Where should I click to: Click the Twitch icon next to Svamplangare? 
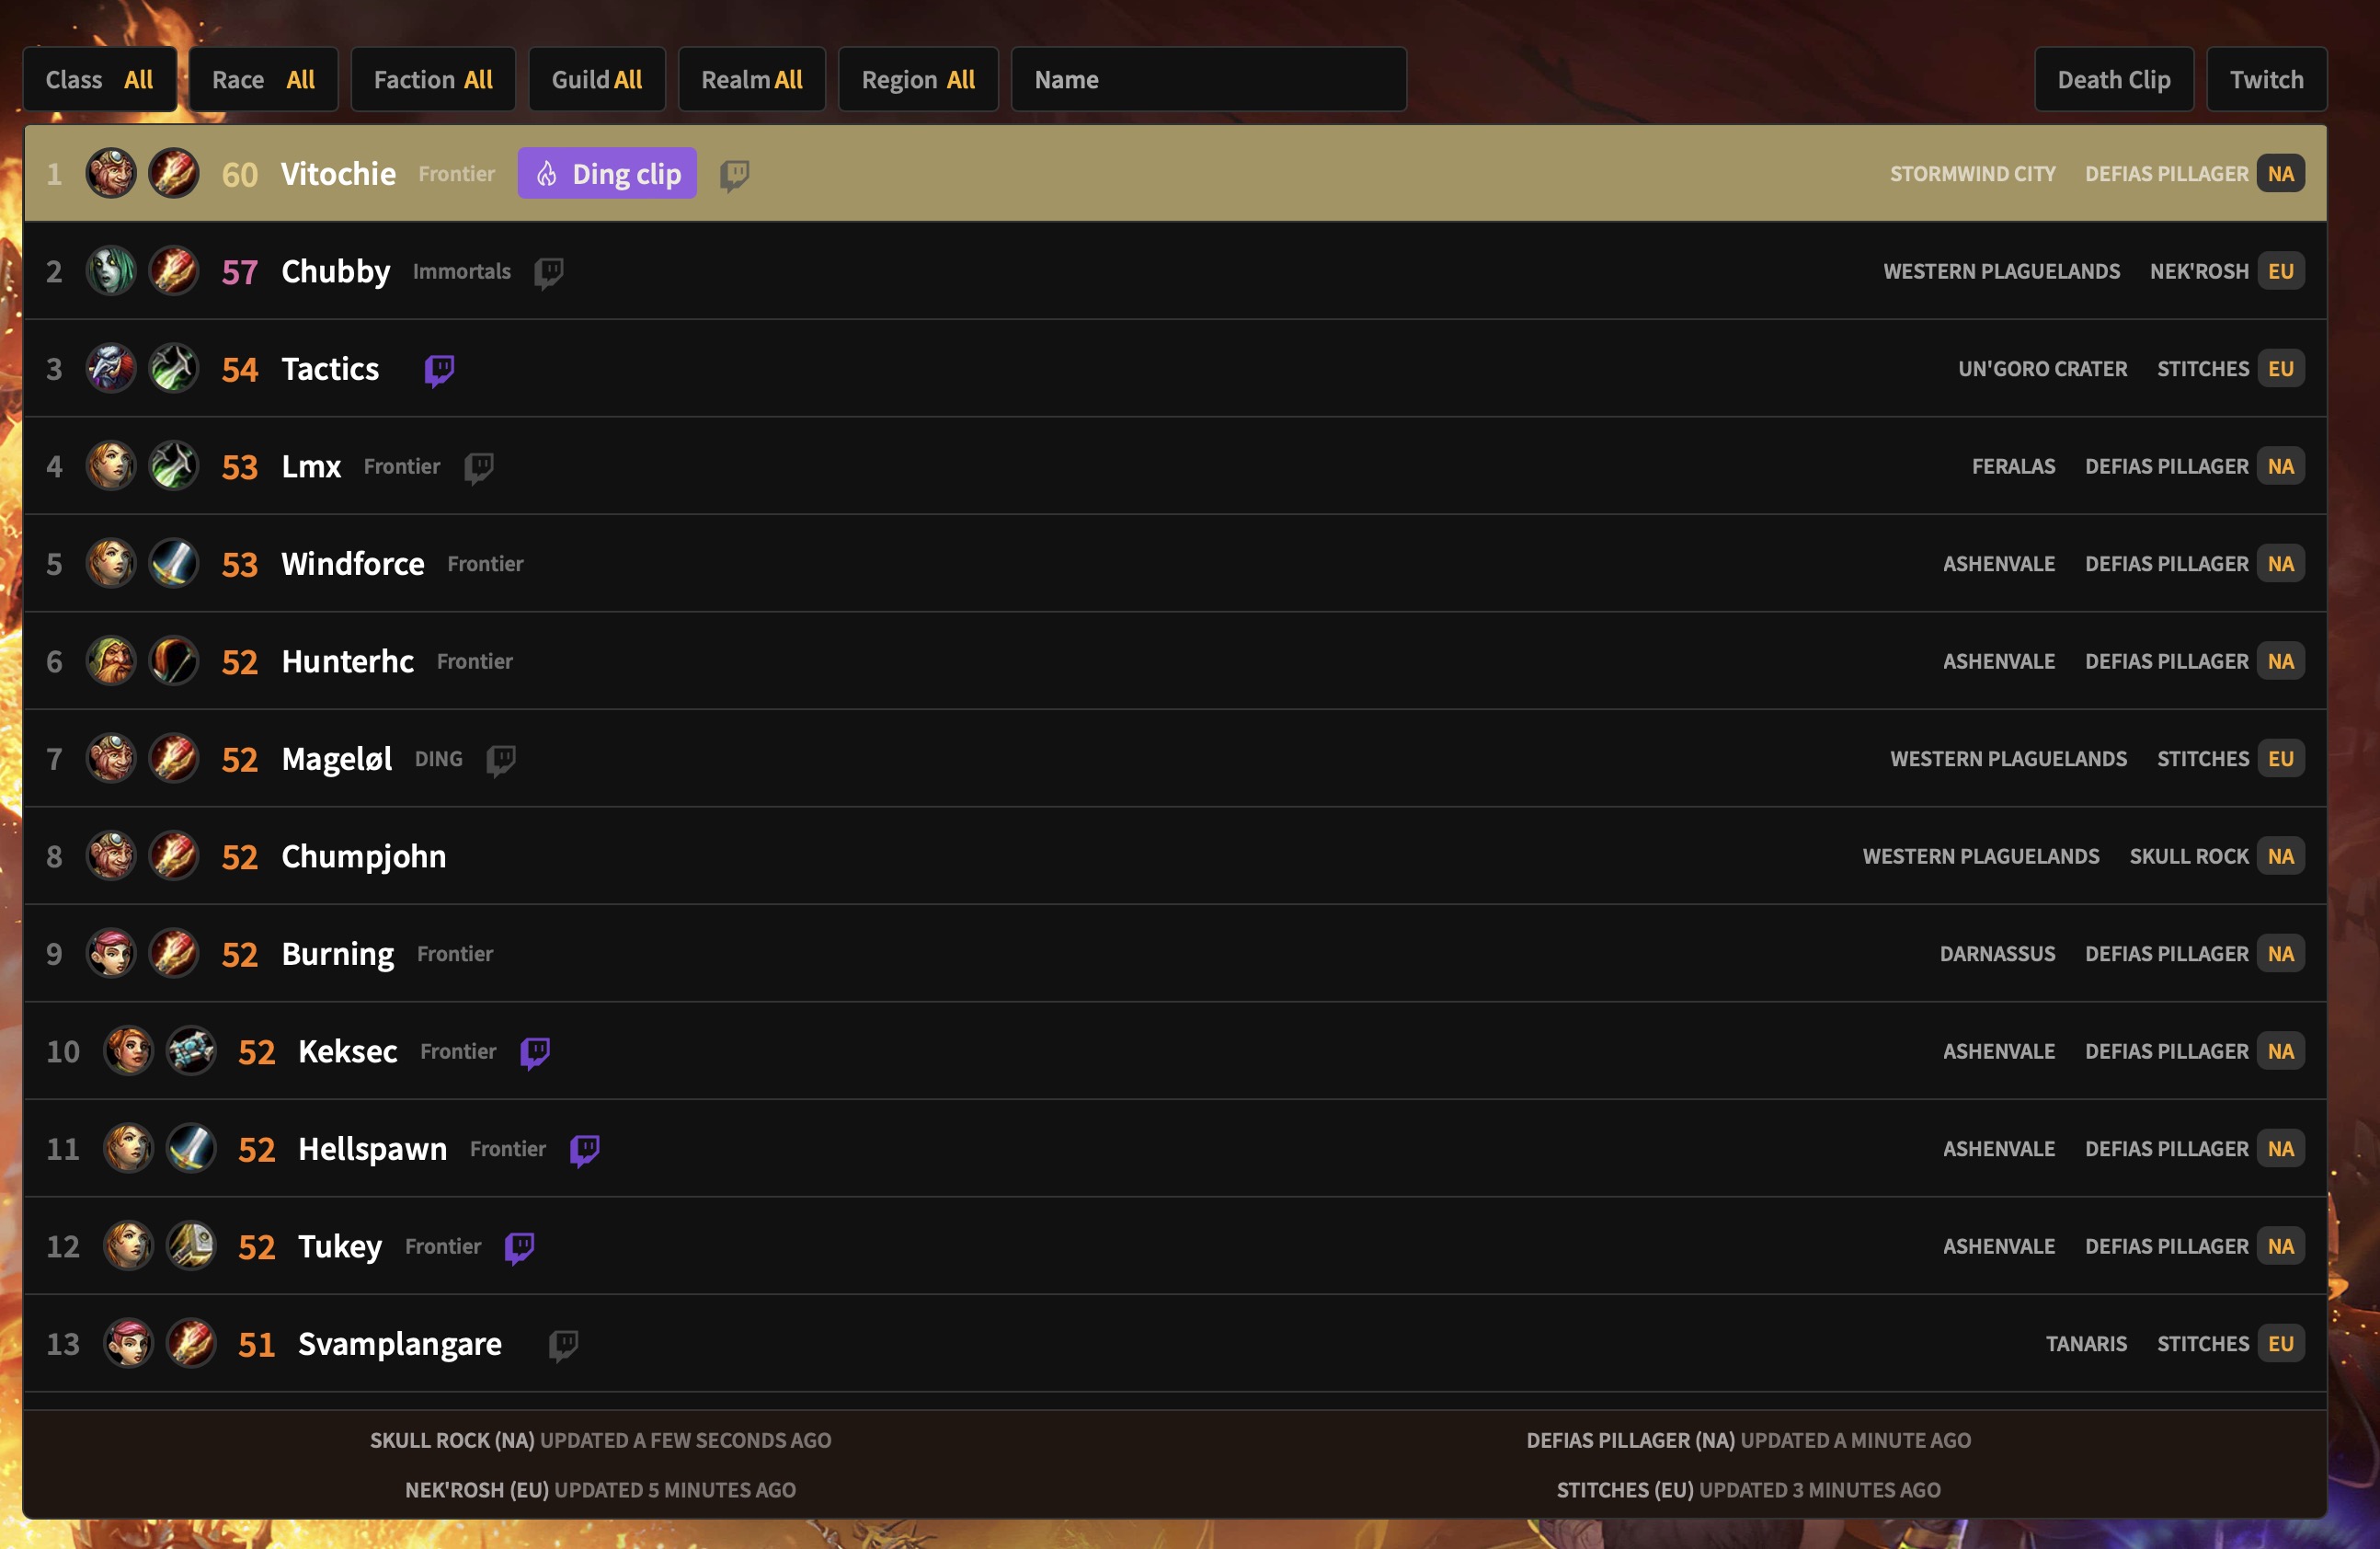click(x=566, y=1341)
